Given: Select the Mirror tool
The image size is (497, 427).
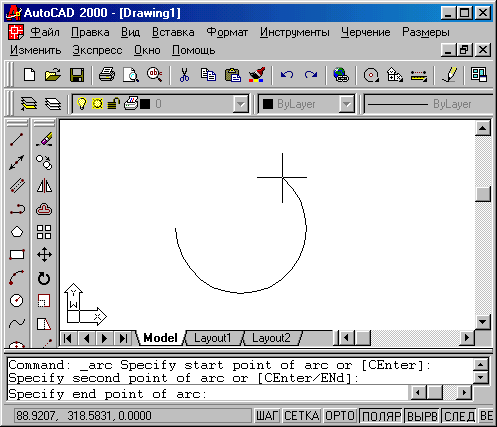Looking at the screenshot, I should pos(44,186).
